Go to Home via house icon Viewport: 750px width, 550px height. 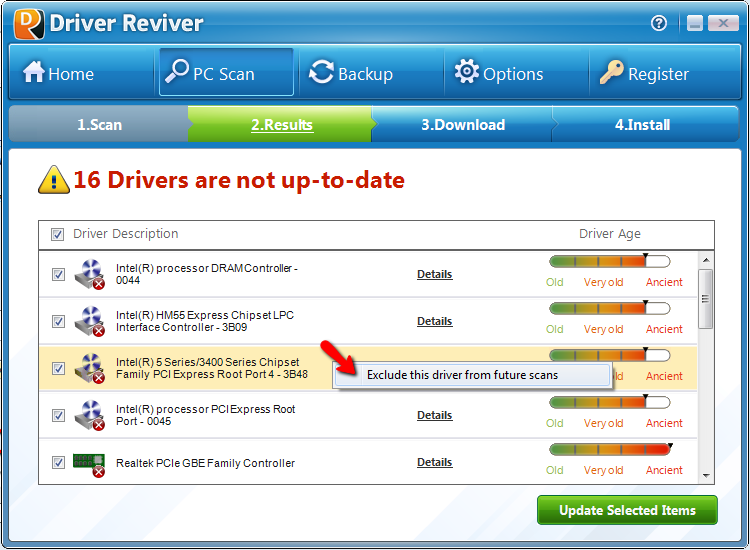tap(34, 73)
